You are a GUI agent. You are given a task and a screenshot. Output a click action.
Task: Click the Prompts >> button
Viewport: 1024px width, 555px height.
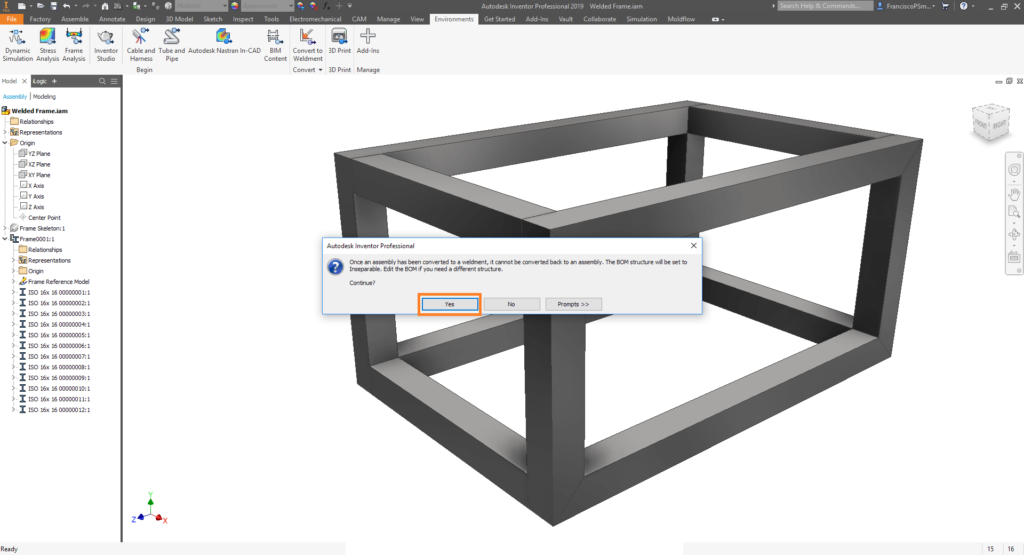click(573, 304)
